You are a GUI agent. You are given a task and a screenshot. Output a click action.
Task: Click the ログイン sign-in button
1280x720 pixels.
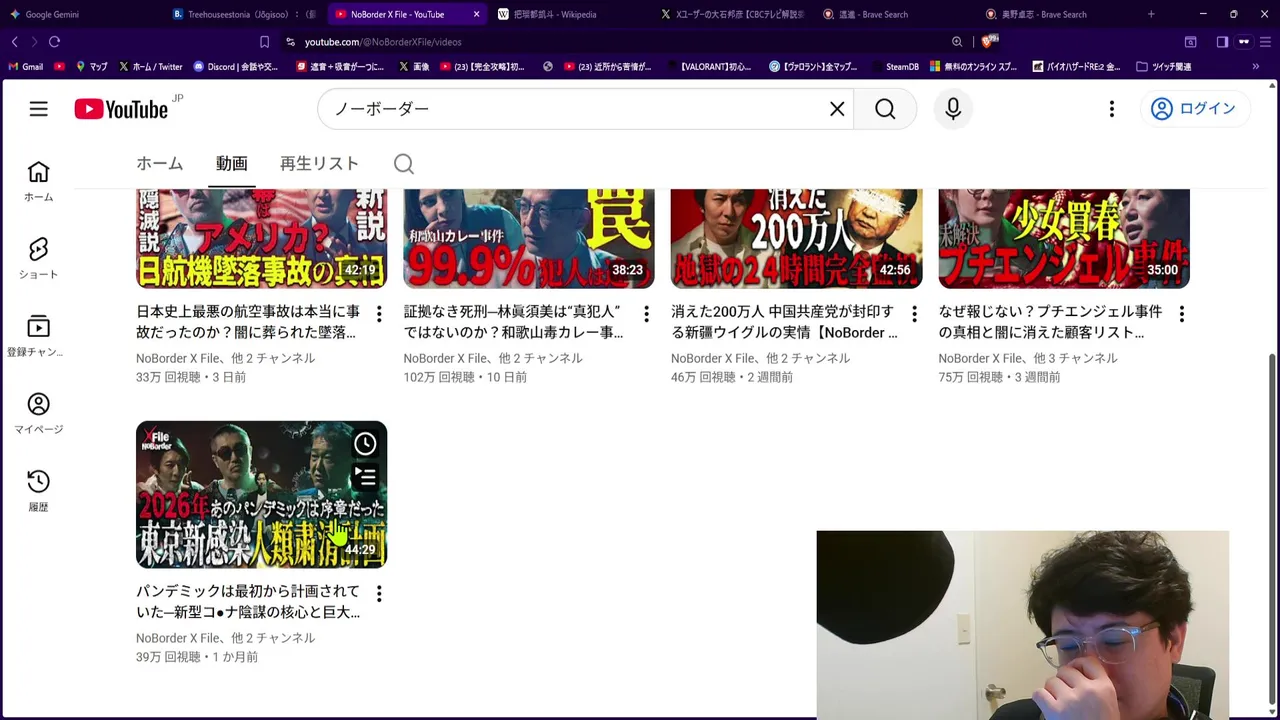(1194, 109)
